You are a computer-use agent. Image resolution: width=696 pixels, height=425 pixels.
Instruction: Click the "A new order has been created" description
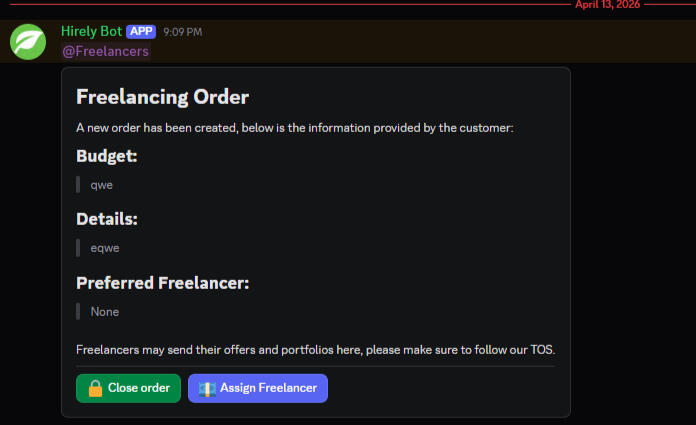294,127
